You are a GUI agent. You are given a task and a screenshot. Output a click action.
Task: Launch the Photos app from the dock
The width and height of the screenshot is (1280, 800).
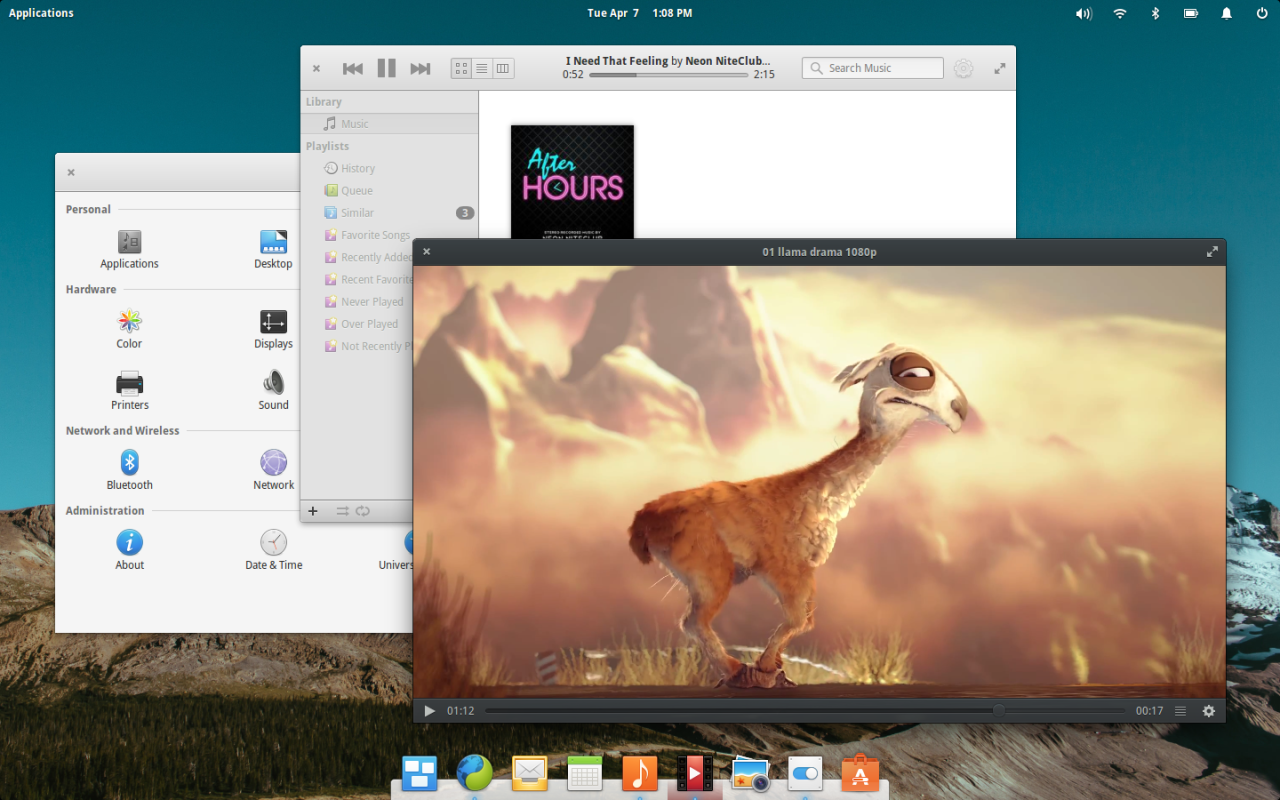coord(749,772)
